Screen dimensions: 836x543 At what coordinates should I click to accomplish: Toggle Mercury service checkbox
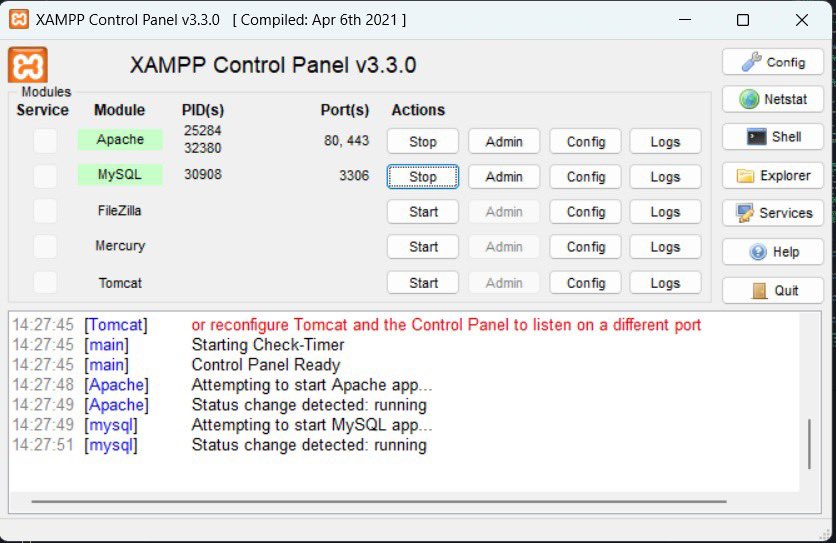45,246
